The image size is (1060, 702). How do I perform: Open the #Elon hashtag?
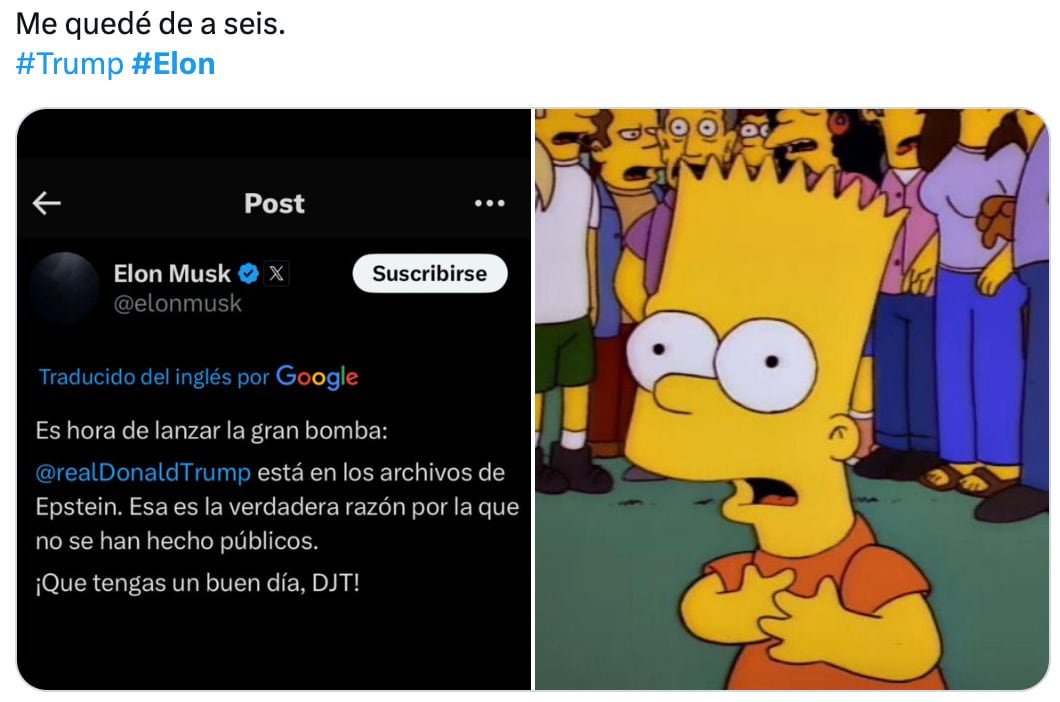(x=174, y=64)
